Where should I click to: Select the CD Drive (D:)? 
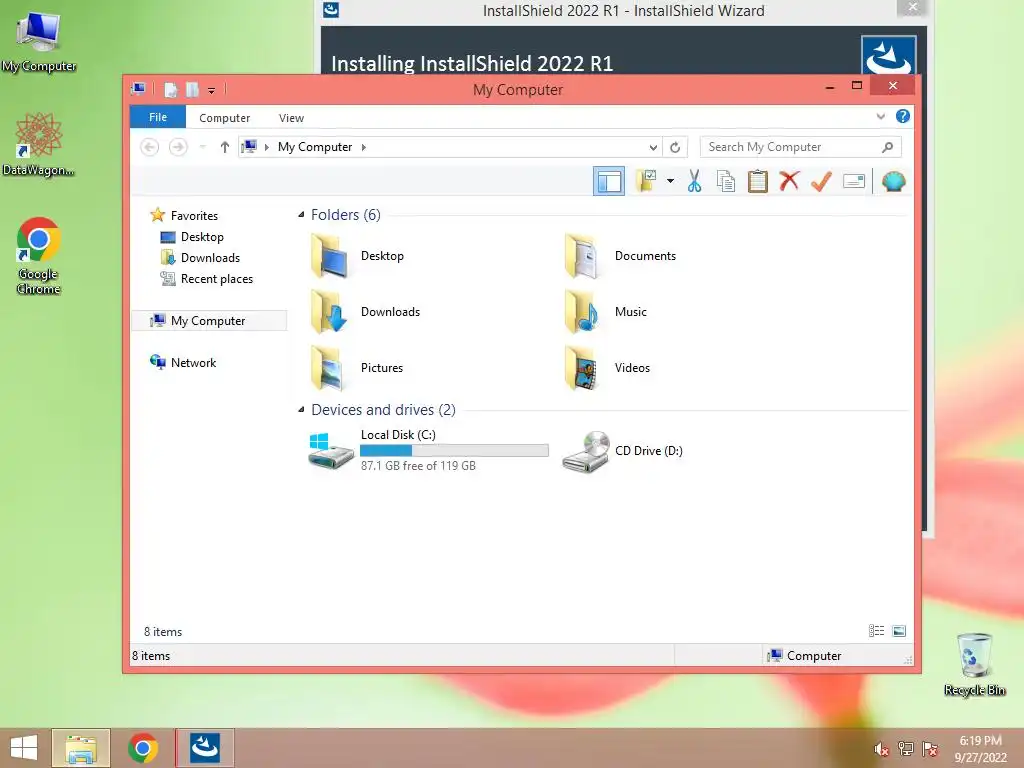[x=622, y=451]
